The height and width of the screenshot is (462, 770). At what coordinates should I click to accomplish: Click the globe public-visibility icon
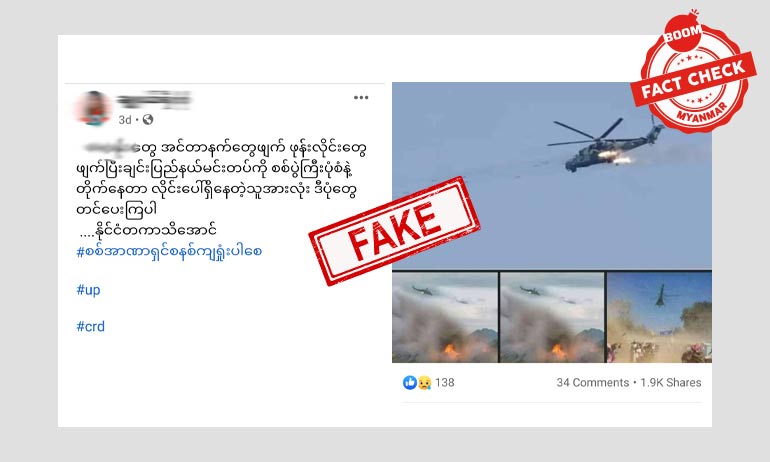(148, 119)
